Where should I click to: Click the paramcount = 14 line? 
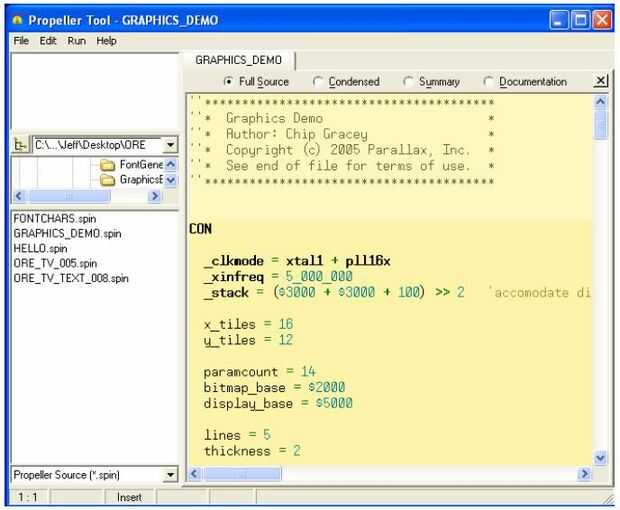pos(259,372)
